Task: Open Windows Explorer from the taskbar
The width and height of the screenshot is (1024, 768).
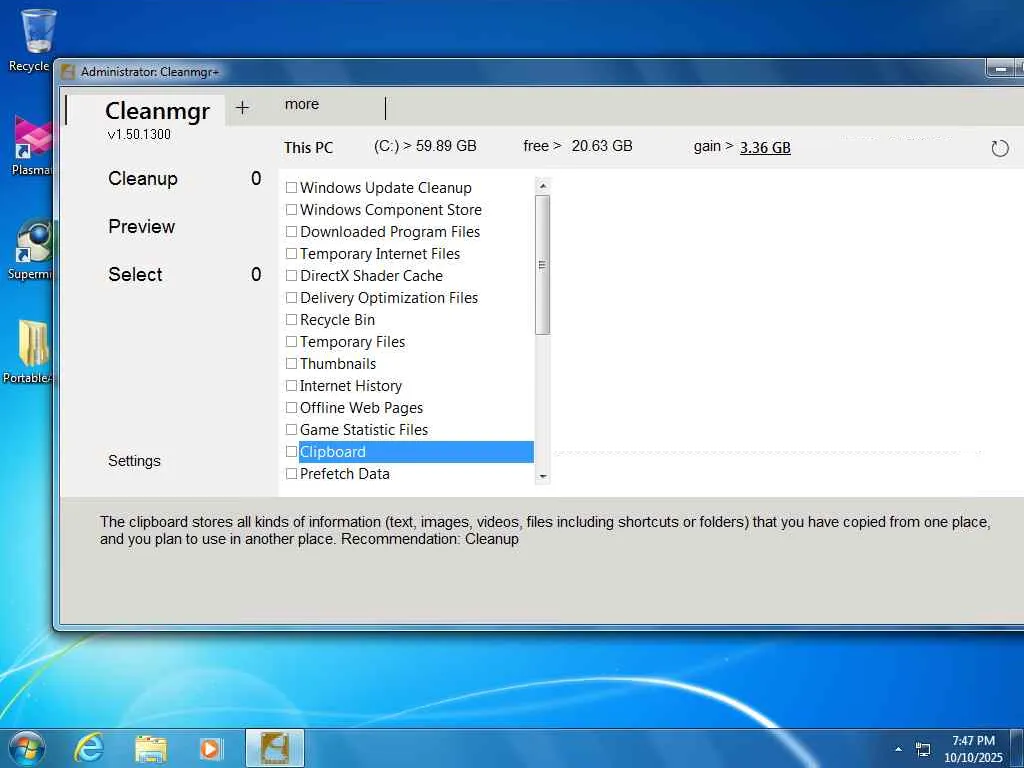Action: tap(150, 748)
